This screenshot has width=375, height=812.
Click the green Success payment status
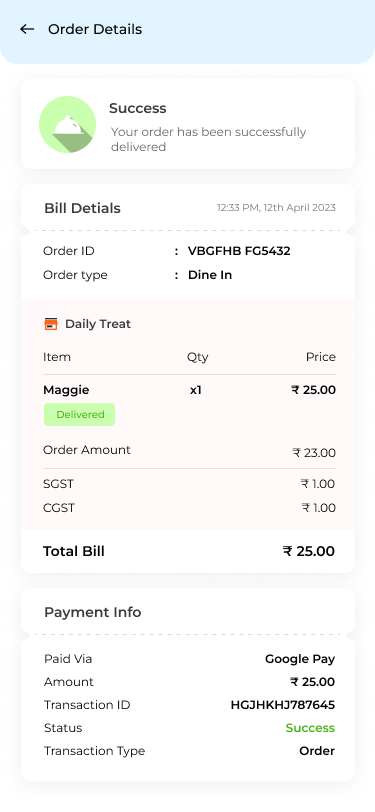tap(310, 728)
